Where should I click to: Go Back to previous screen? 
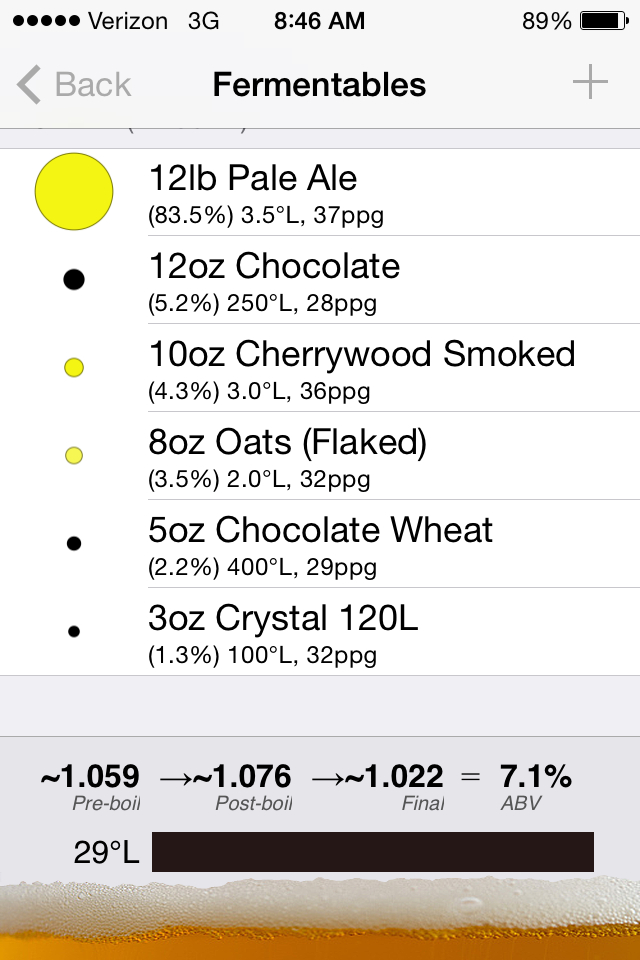click(73, 84)
